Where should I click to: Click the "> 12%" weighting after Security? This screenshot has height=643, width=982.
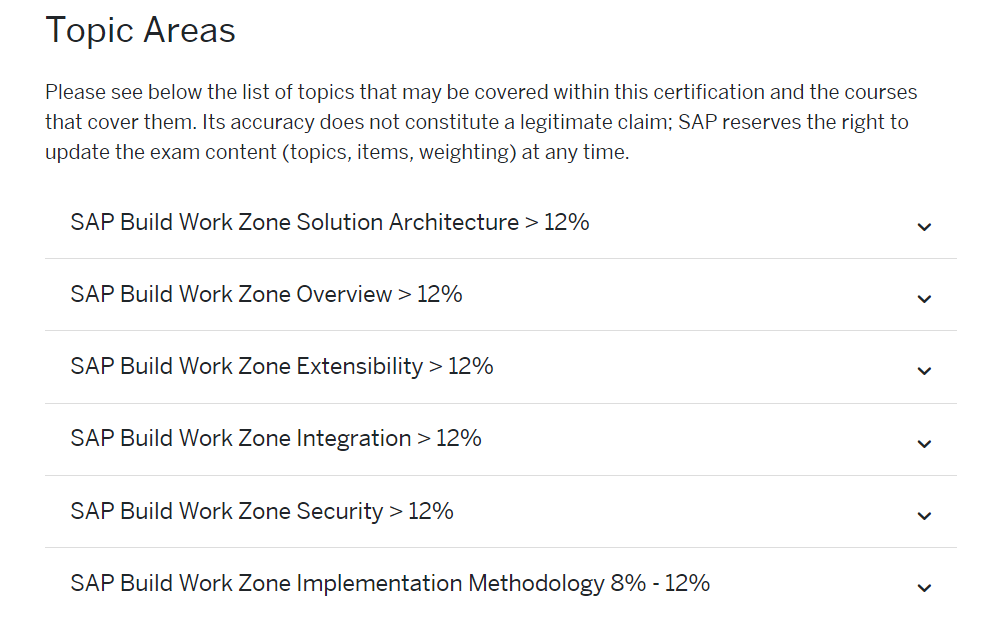tap(421, 511)
